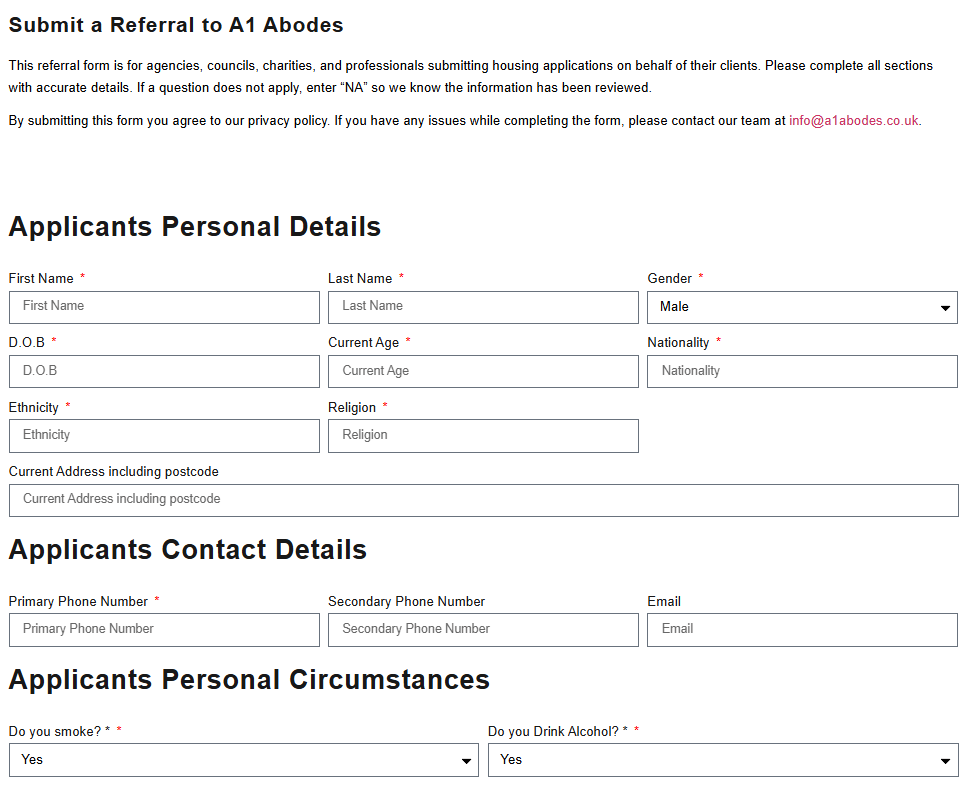The height and width of the screenshot is (787, 970).
Task: Open the Do you Drink Alcohol dropdown
Action: point(722,760)
